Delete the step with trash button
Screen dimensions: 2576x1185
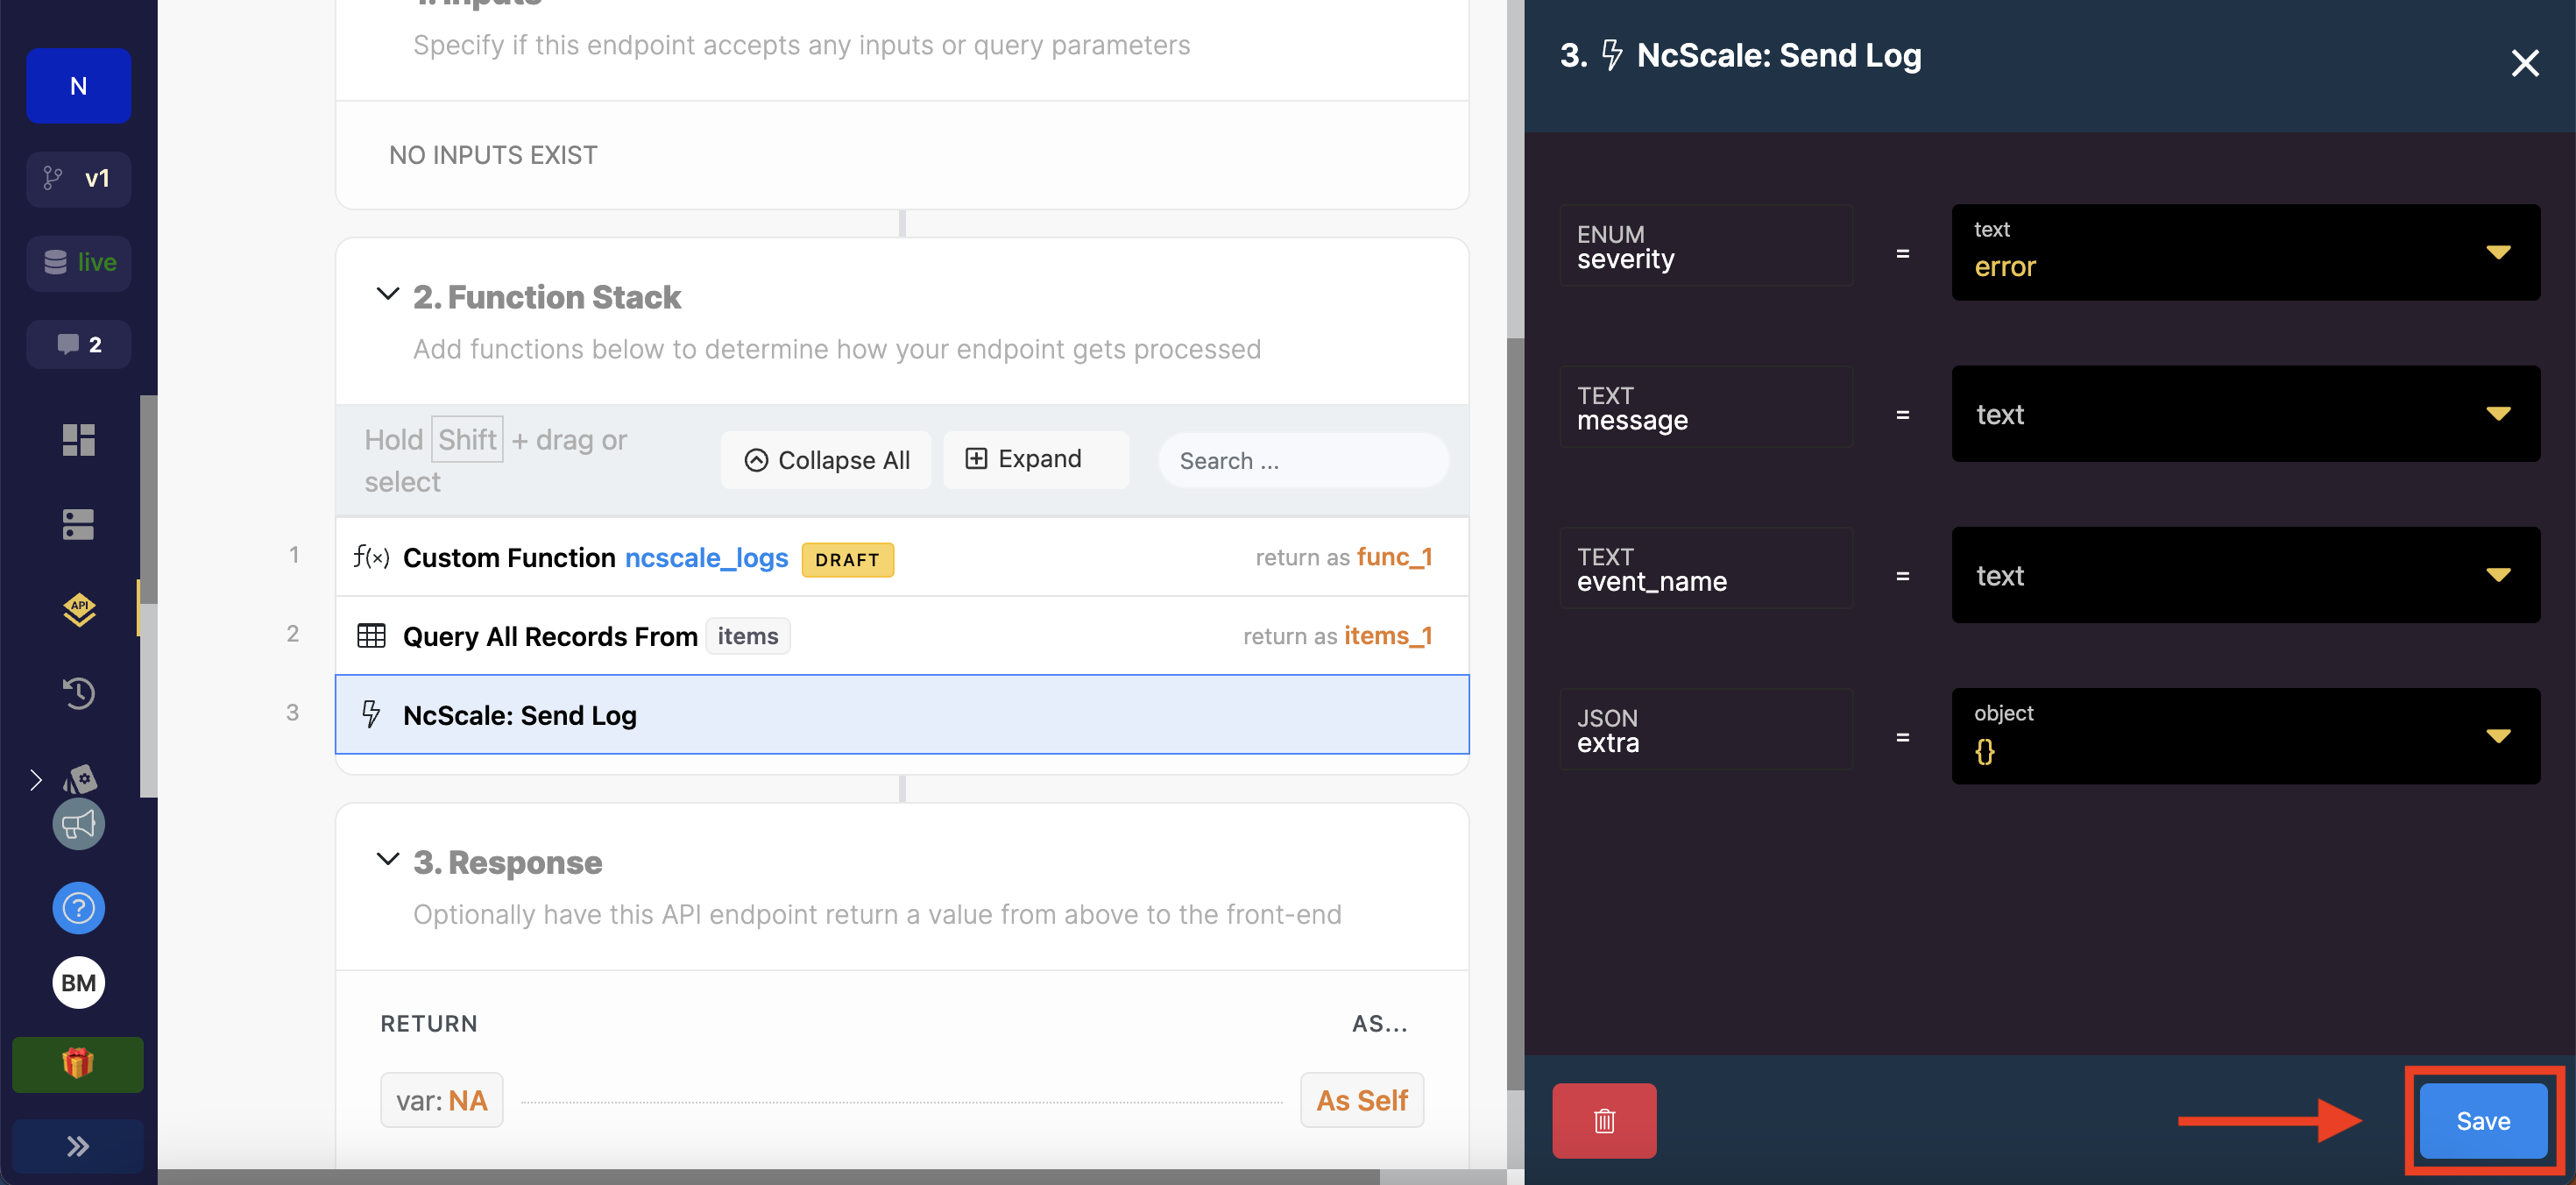[x=1604, y=1121]
